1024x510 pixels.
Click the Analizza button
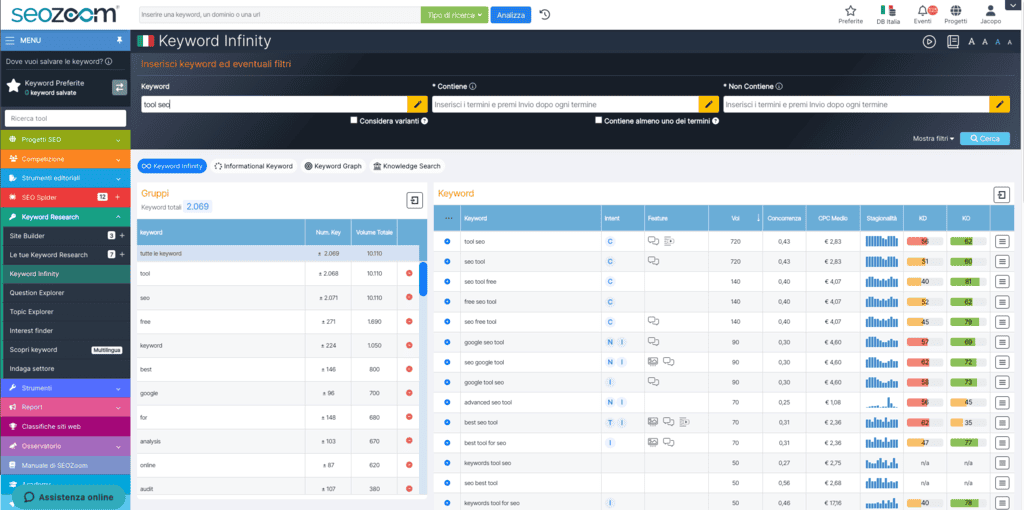(511, 14)
